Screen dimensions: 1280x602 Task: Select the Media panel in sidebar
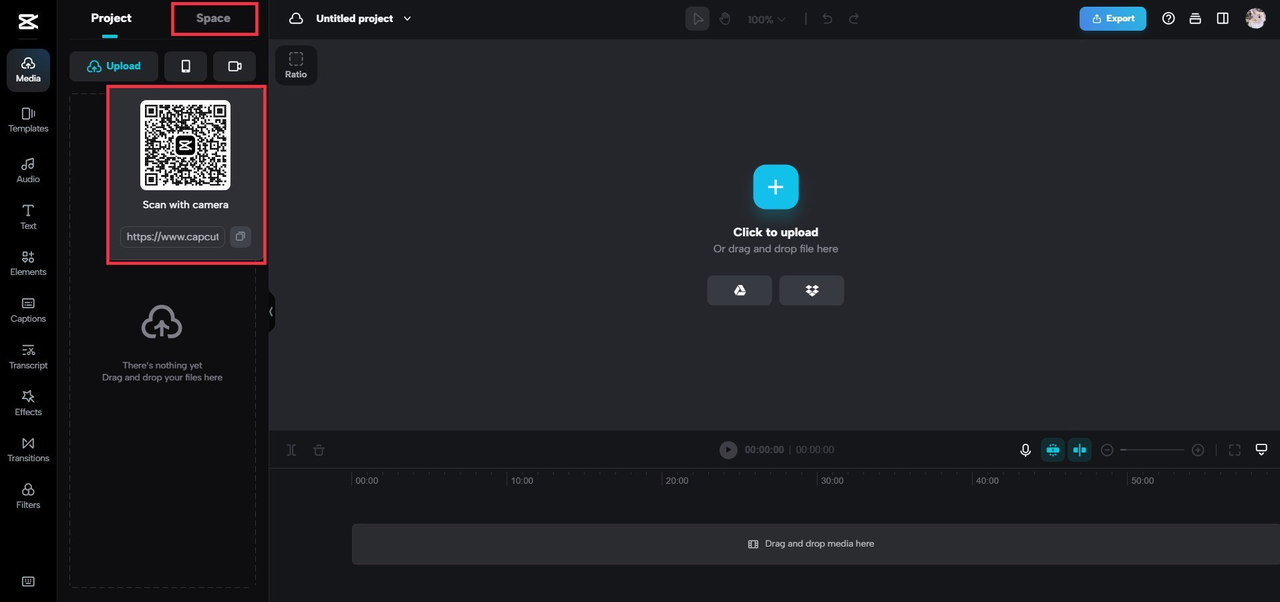pos(28,69)
